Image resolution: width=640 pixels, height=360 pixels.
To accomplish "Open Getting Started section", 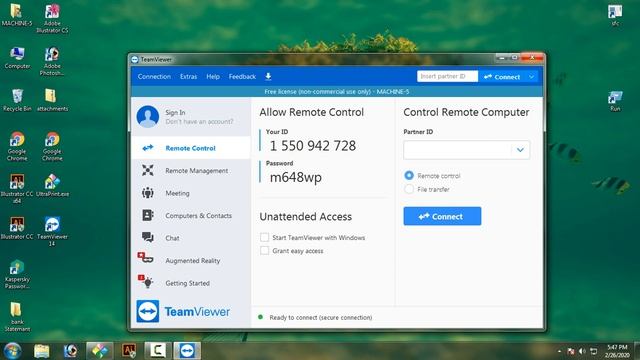I will 191,283.
